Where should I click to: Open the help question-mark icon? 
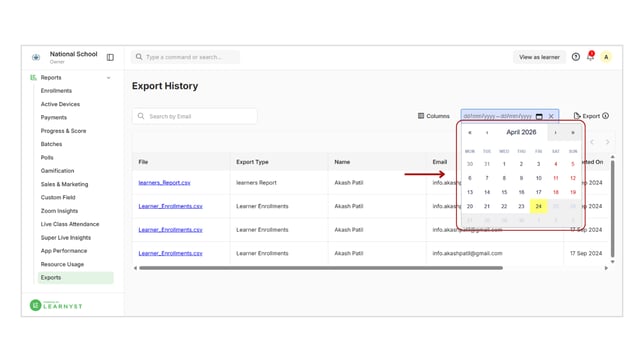point(576,57)
